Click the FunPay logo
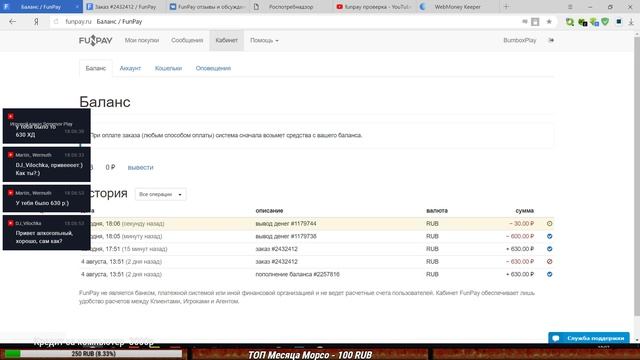The height and width of the screenshot is (360, 640). click(96, 40)
